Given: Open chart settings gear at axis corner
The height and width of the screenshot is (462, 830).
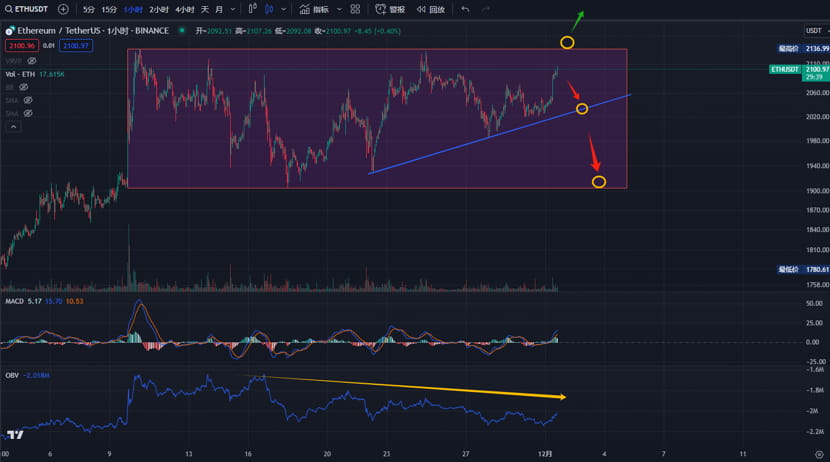Looking at the screenshot, I should 819,454.
